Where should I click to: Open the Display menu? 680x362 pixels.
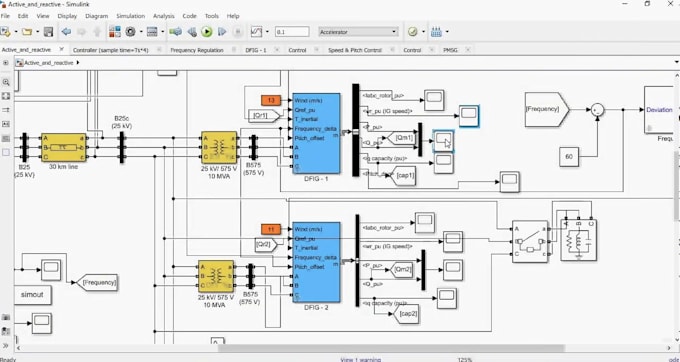tap(67, 16)
